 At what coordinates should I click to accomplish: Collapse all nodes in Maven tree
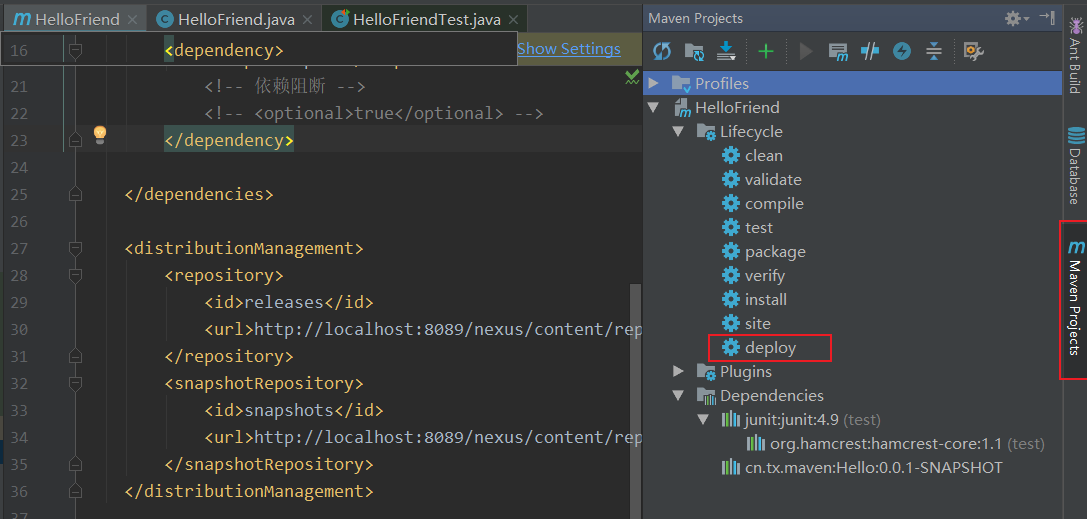[934, 51]
